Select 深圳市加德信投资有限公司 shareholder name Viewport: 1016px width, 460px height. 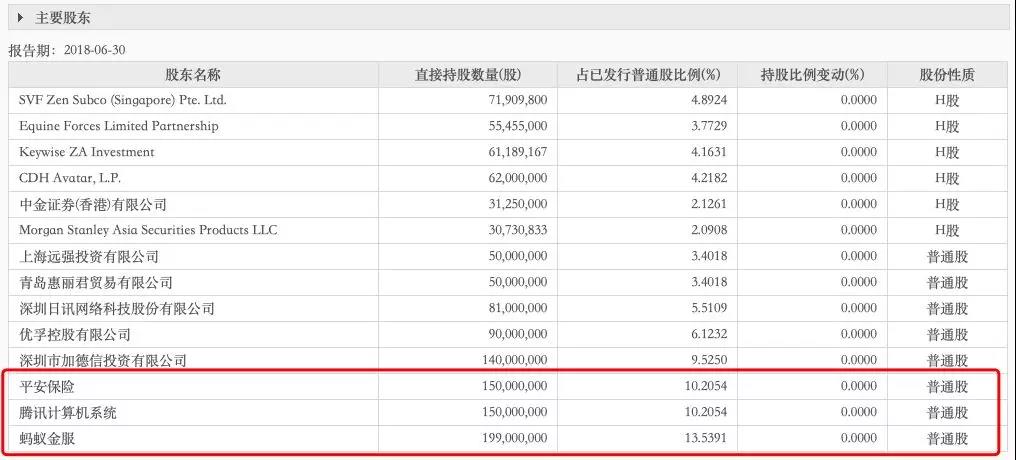(x=103, y=360)
